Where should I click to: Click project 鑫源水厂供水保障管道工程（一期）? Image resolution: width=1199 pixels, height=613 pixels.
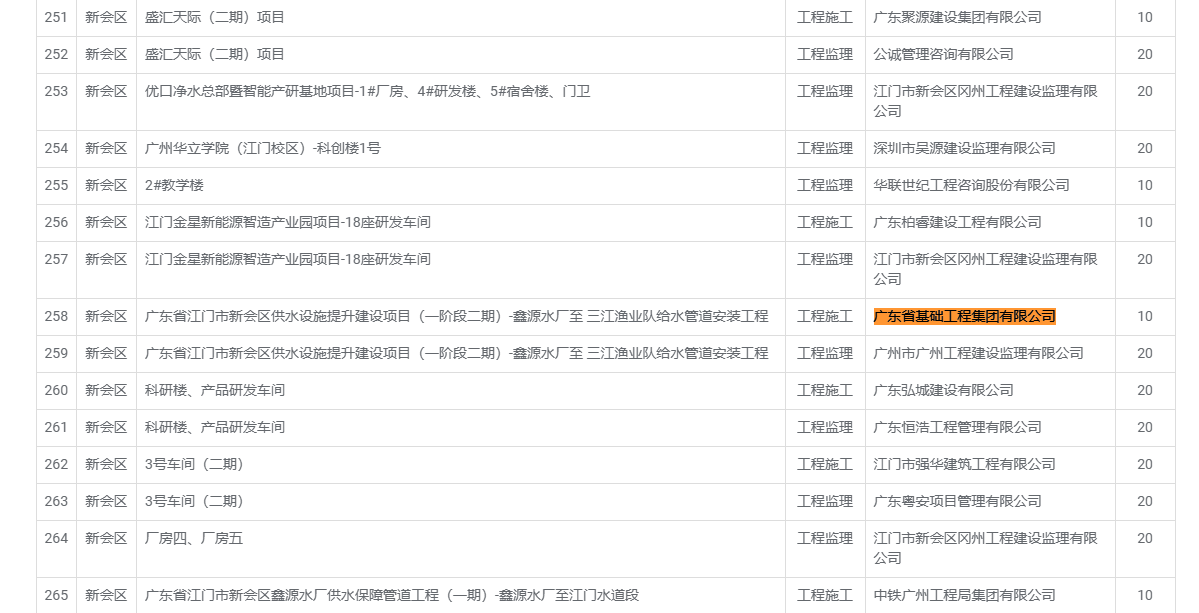392,595
